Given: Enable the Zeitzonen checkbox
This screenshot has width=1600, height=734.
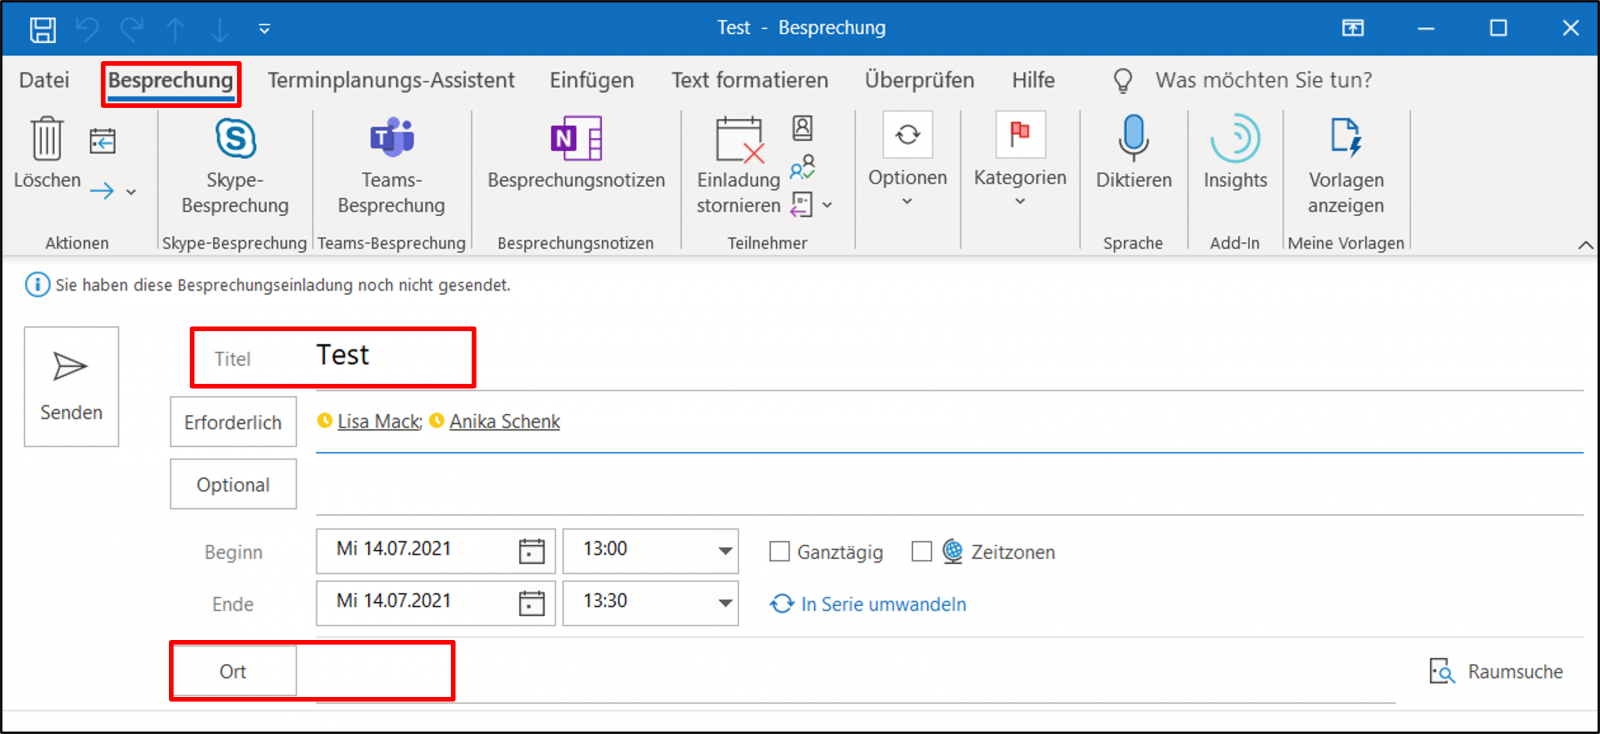Looking at the screenshot, I should pos(922,552).
